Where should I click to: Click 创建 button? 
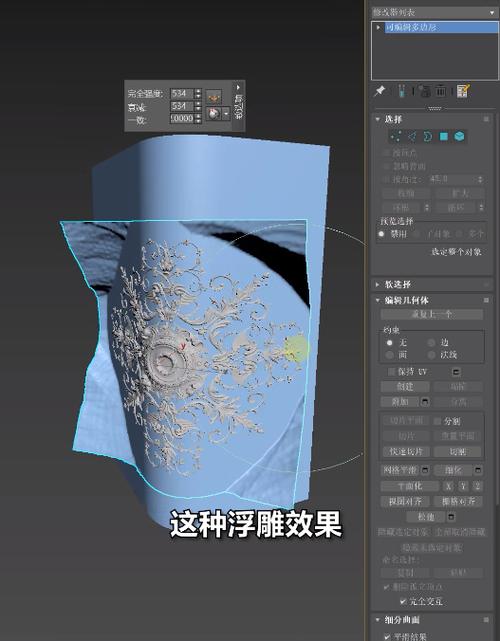(x=405, y=387)
